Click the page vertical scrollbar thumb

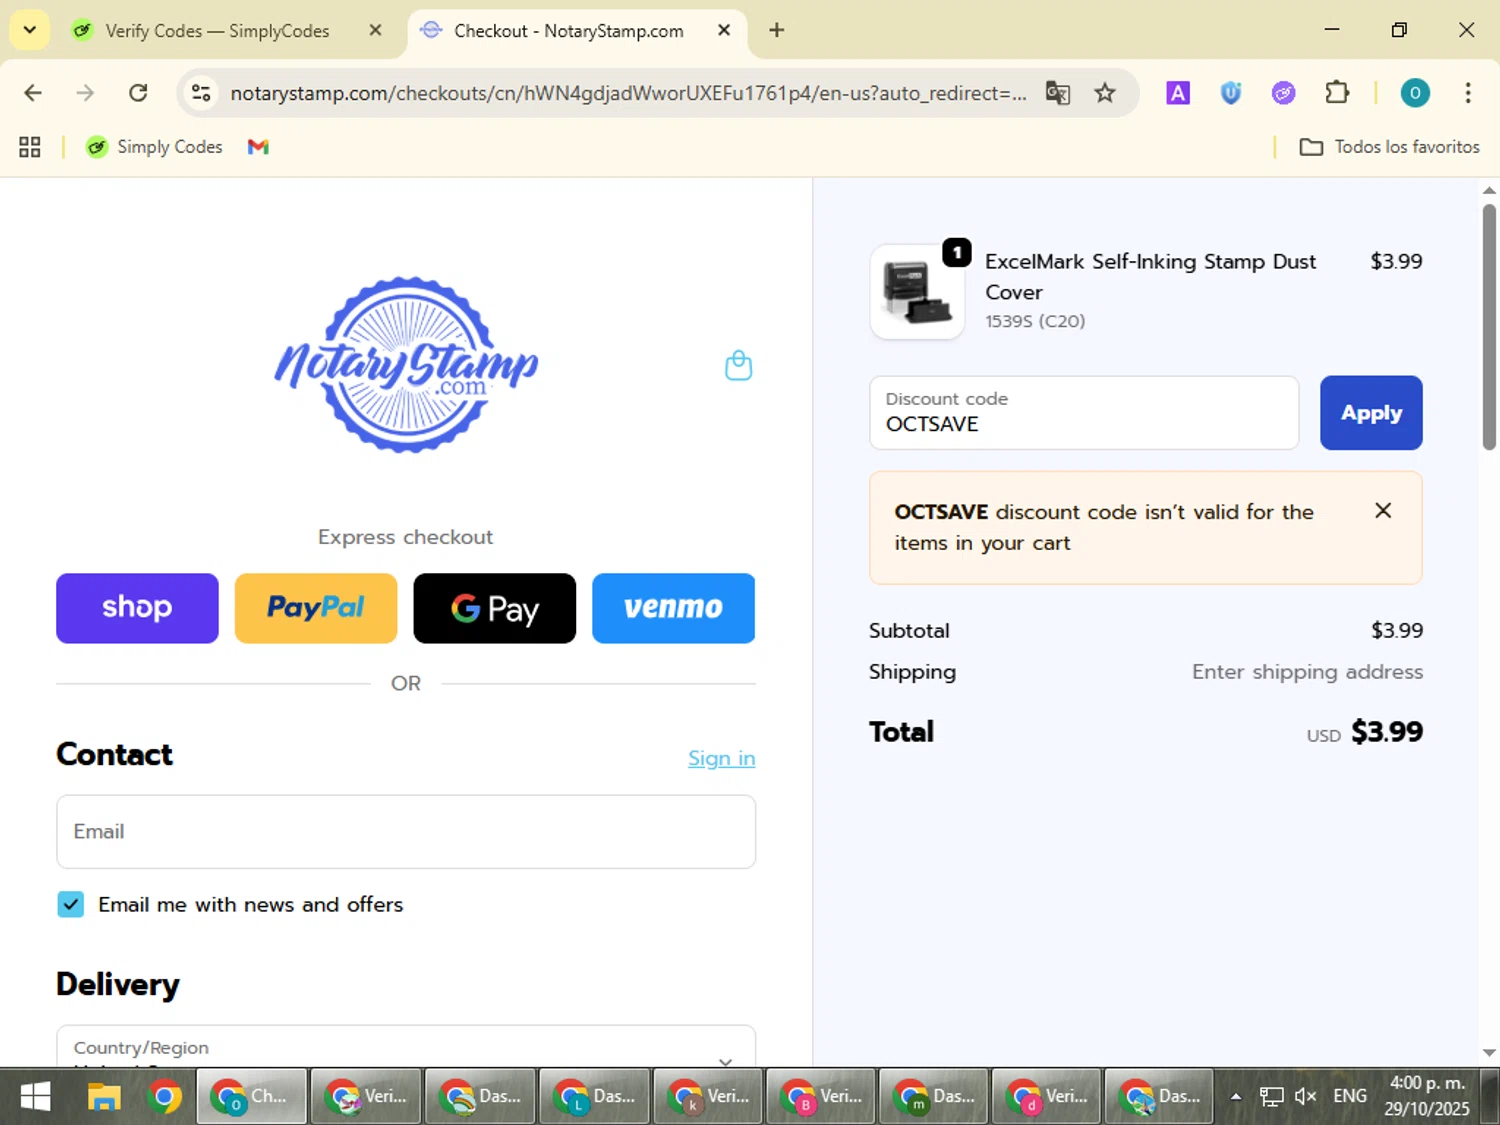pyautogui.click(x=1489, y=327)
